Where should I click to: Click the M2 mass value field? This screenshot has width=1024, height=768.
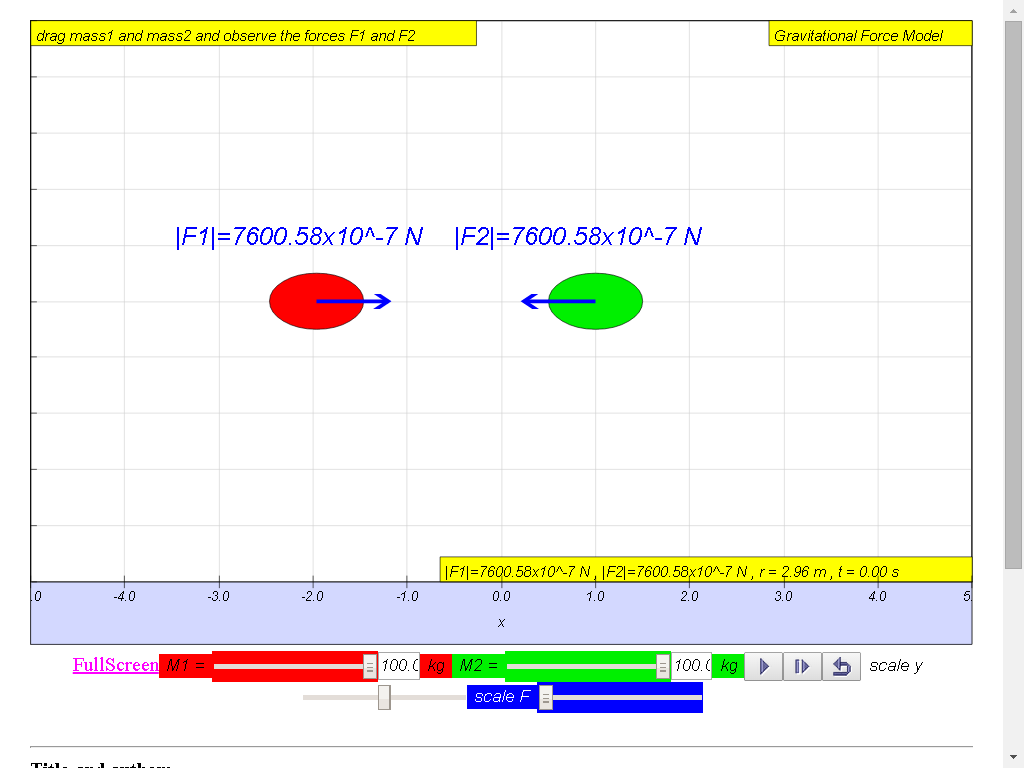692,666
